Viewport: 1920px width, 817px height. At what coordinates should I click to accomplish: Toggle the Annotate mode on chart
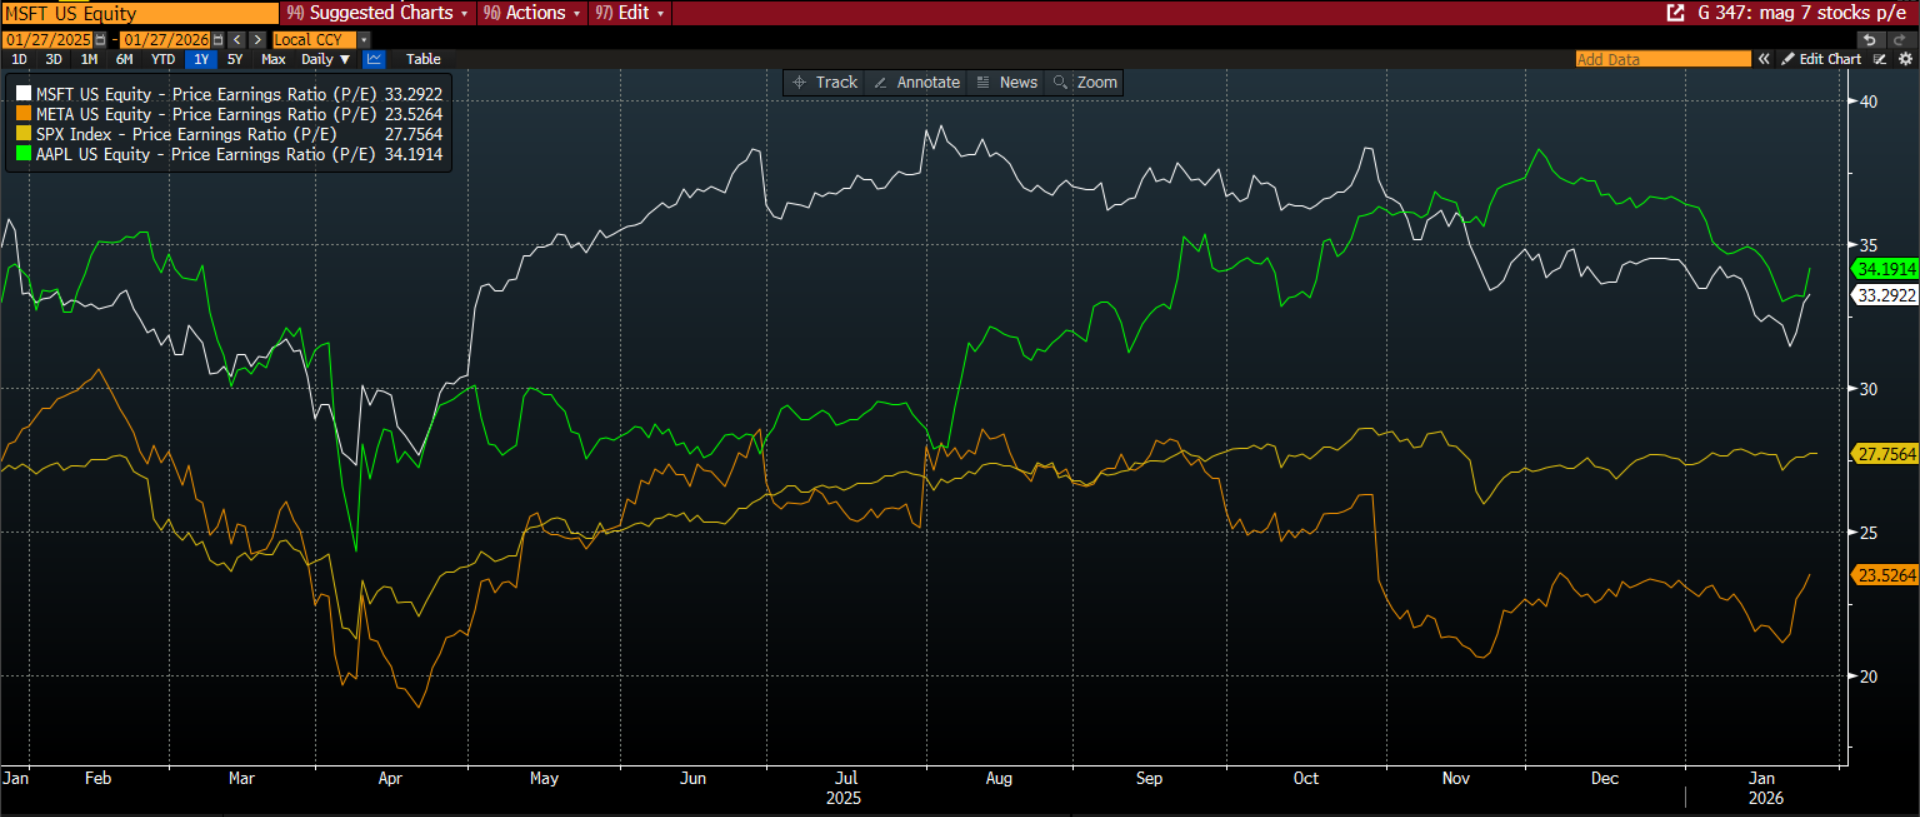917,82
